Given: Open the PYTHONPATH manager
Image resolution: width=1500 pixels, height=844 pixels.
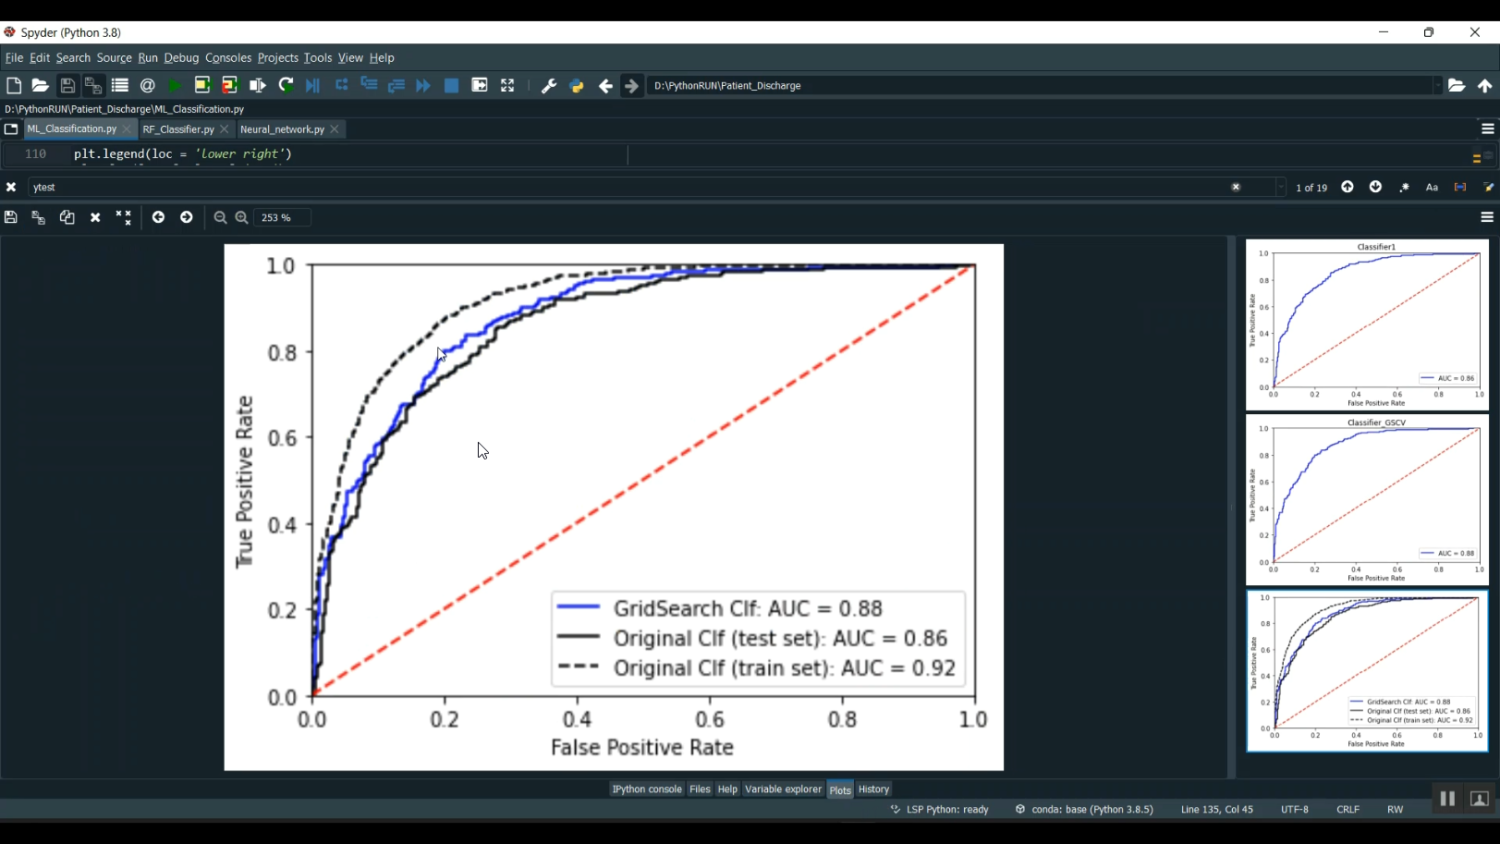Looking at the screenshot, I should (x=576, y=85).
